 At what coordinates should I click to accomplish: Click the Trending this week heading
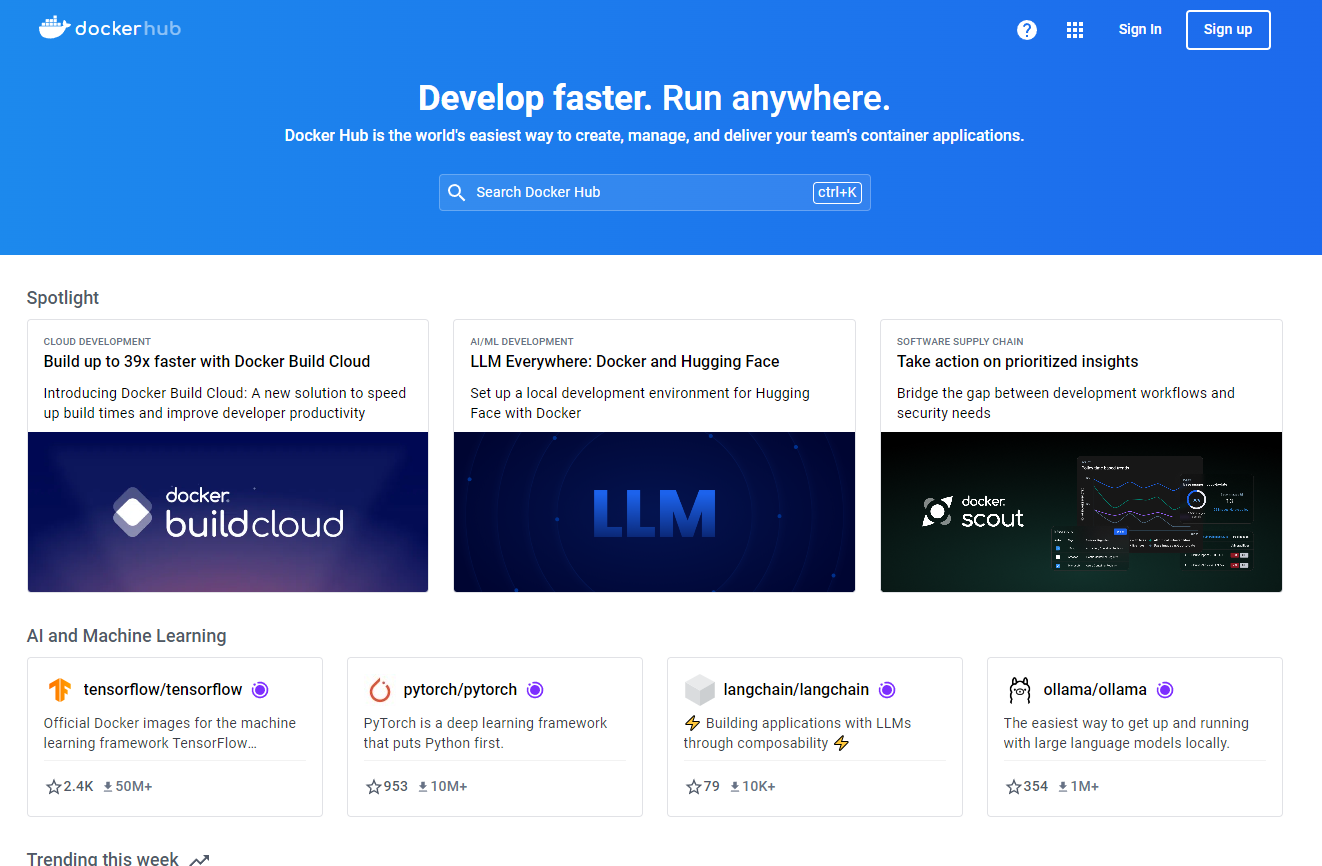pyautogui.click(x=103, y=859)
